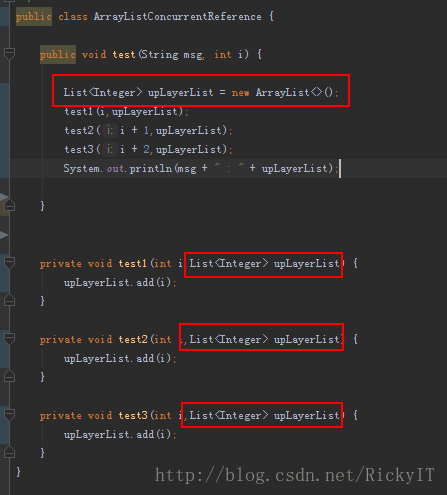Viewport: 447px width, 495px height.
Task: Click the italic 'out' field in println line
Action: coord(115,169)
